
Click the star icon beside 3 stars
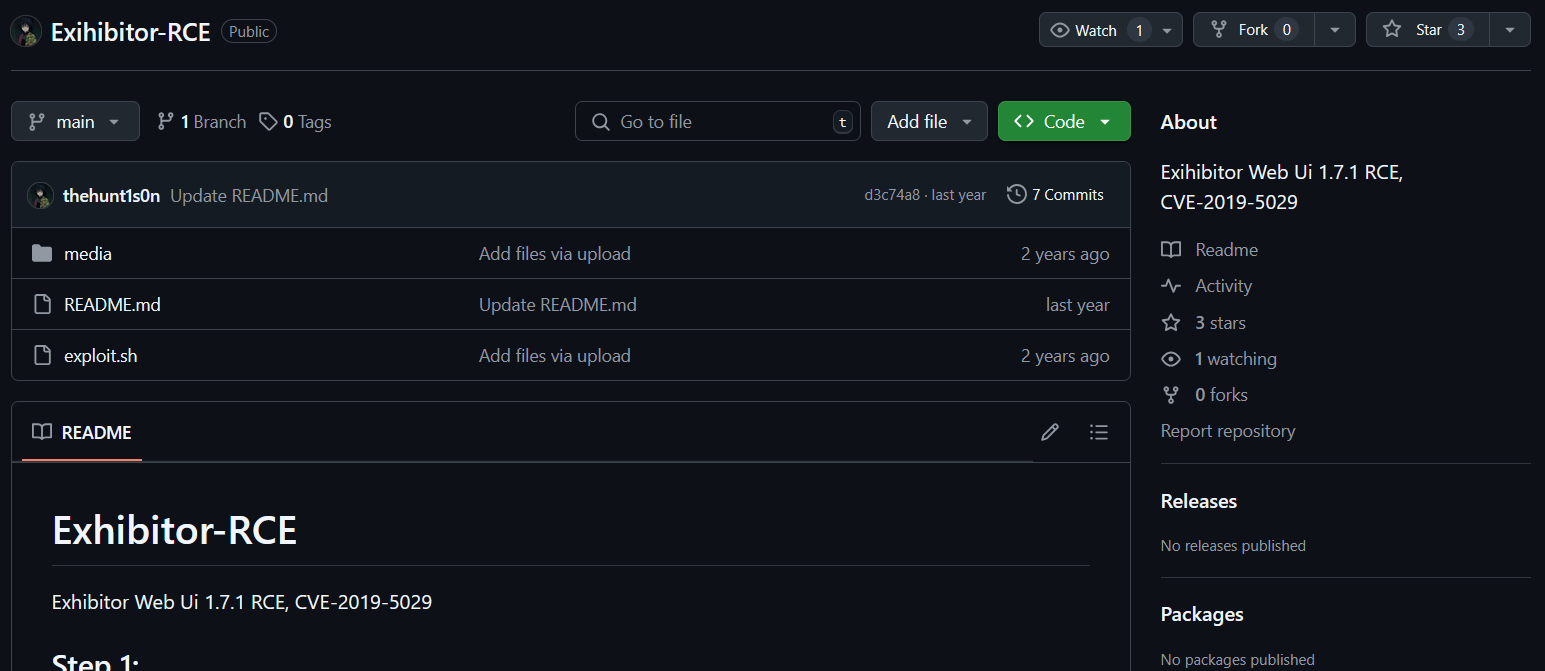coord(1171,323)
